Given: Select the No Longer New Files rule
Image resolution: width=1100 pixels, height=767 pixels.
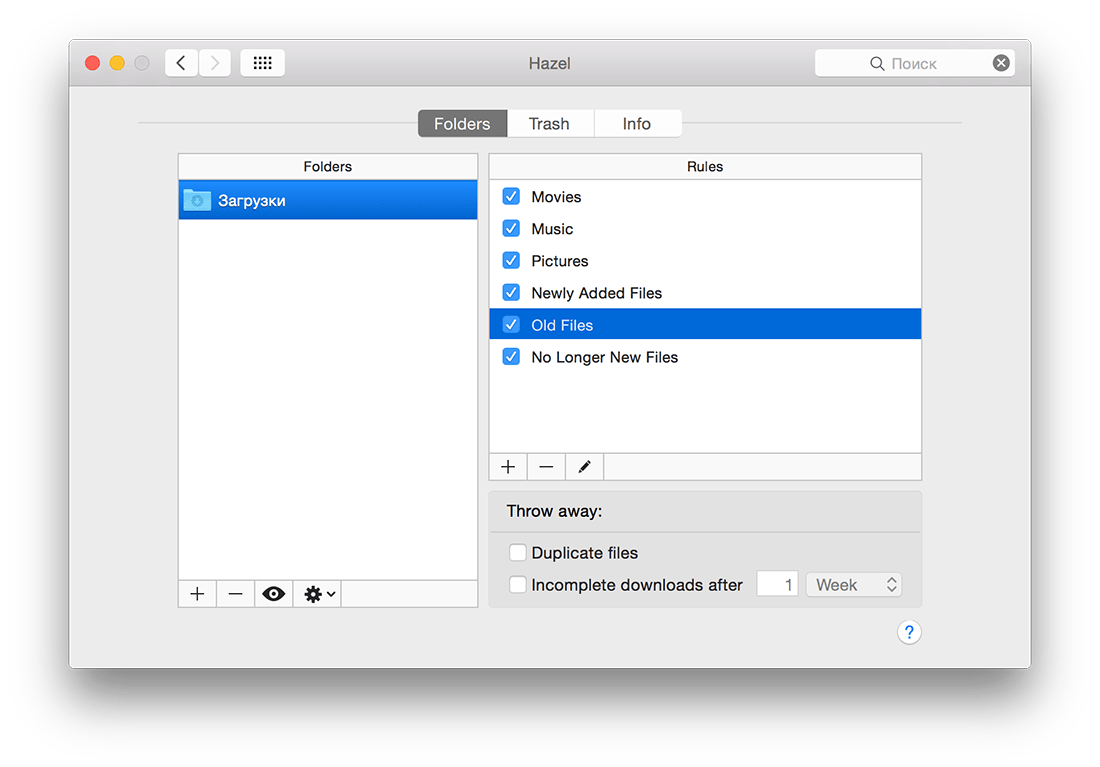Looking at the screenshot, I should click(x=705, y=357).
